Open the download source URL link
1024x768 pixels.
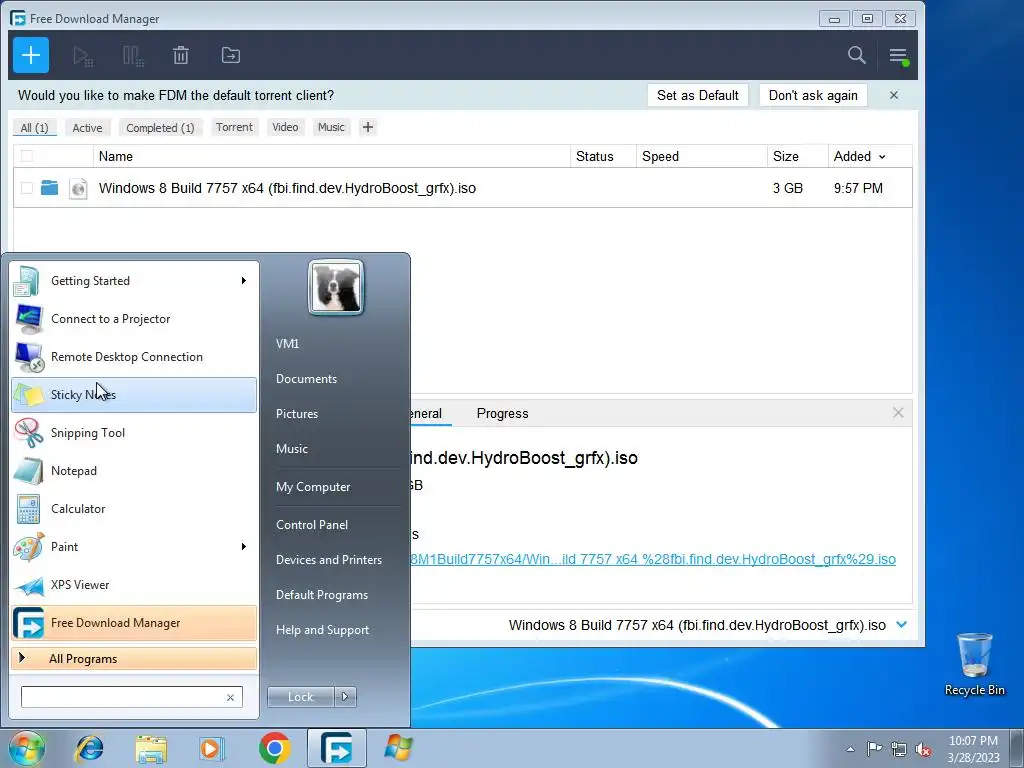coord(653,559)
